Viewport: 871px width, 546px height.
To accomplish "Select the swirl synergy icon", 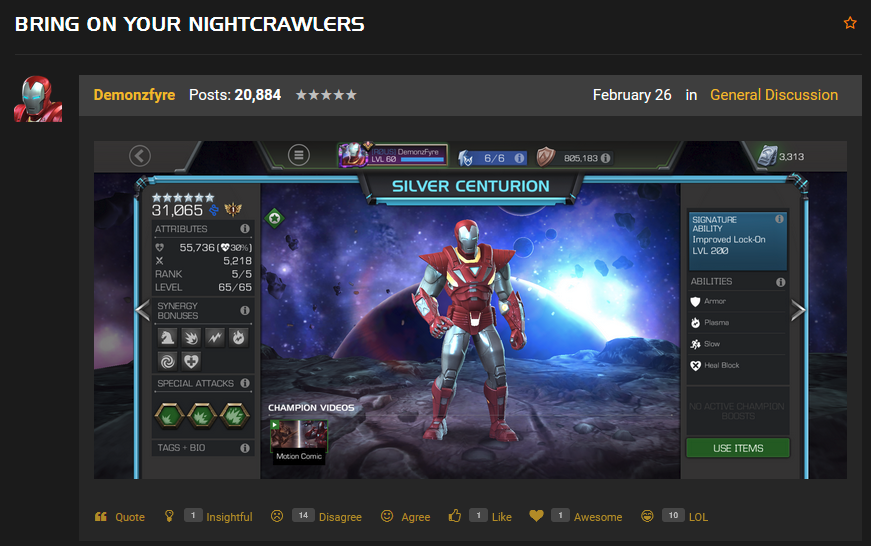I will pos(167,362).
